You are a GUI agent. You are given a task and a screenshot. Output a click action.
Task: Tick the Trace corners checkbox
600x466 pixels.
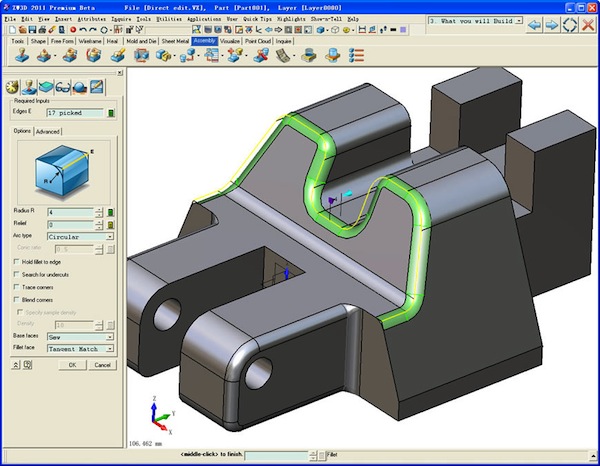pyautogui.click(x=16, y=287)
